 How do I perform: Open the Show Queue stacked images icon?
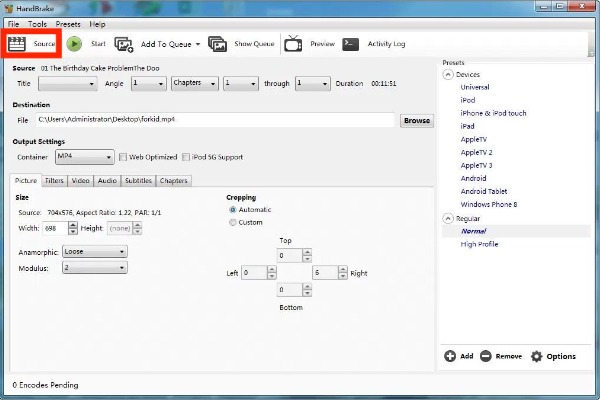click(x=217, y=44)
